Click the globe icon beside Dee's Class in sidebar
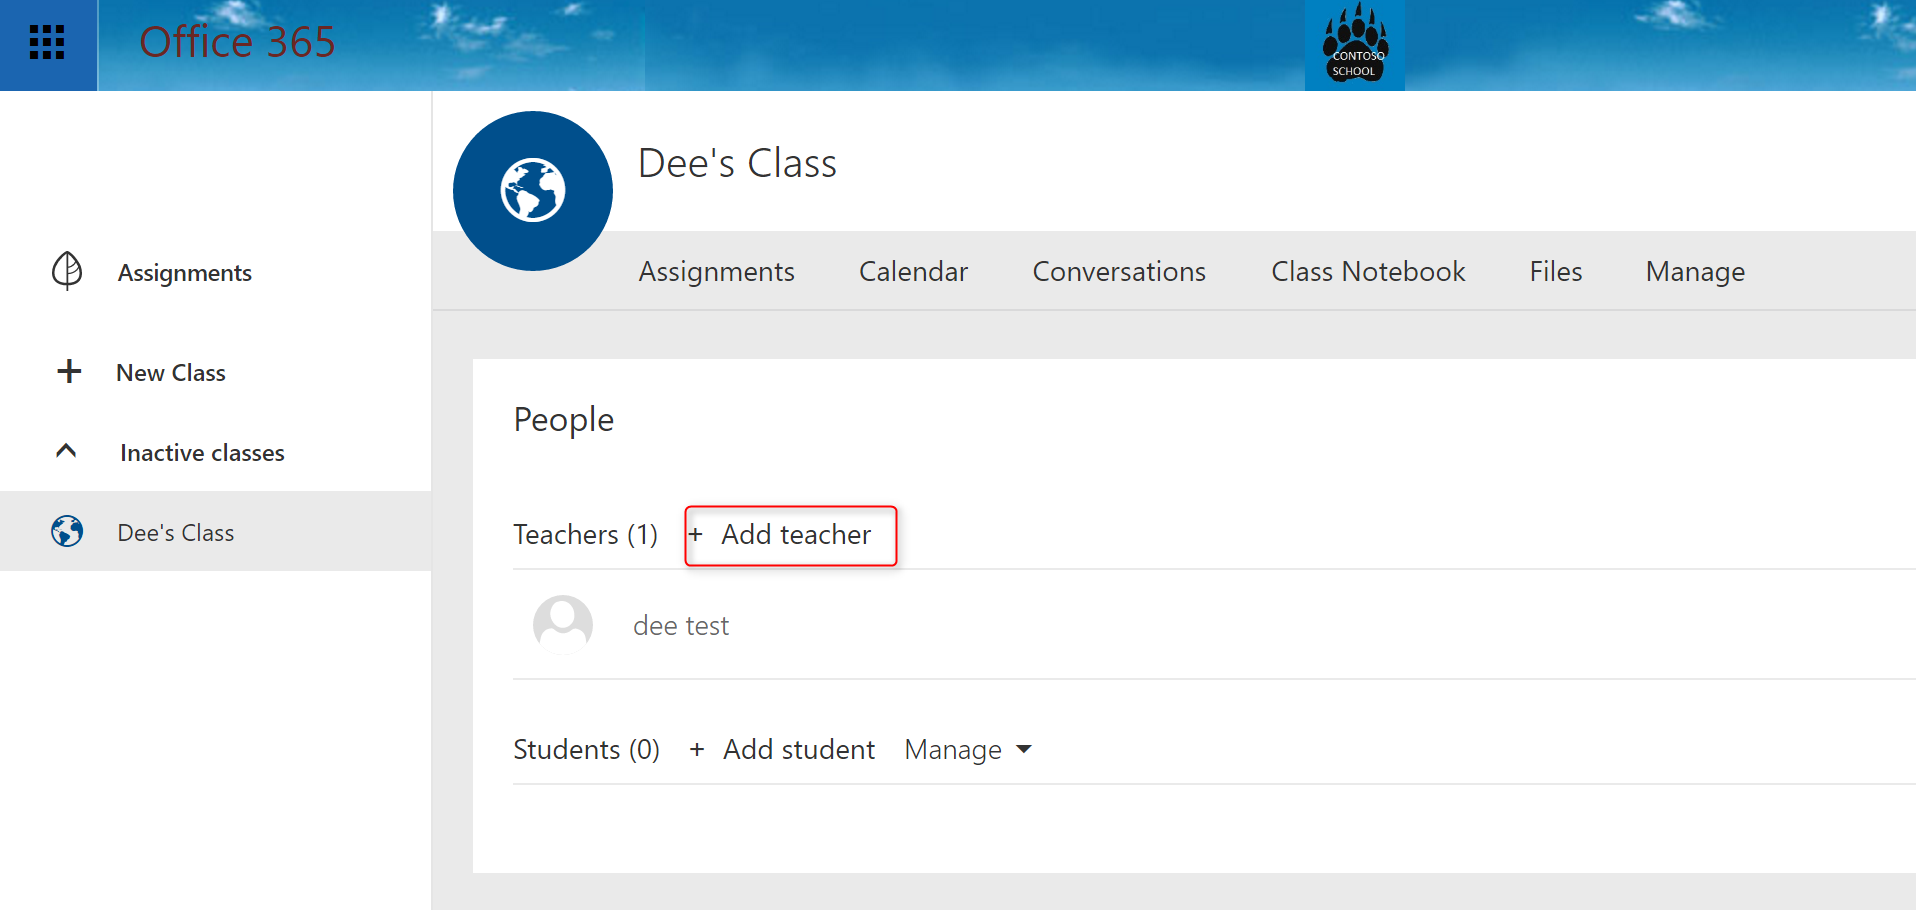This screenshot has height=910, width=1916. pyautogui.click(x=67, y=531)
